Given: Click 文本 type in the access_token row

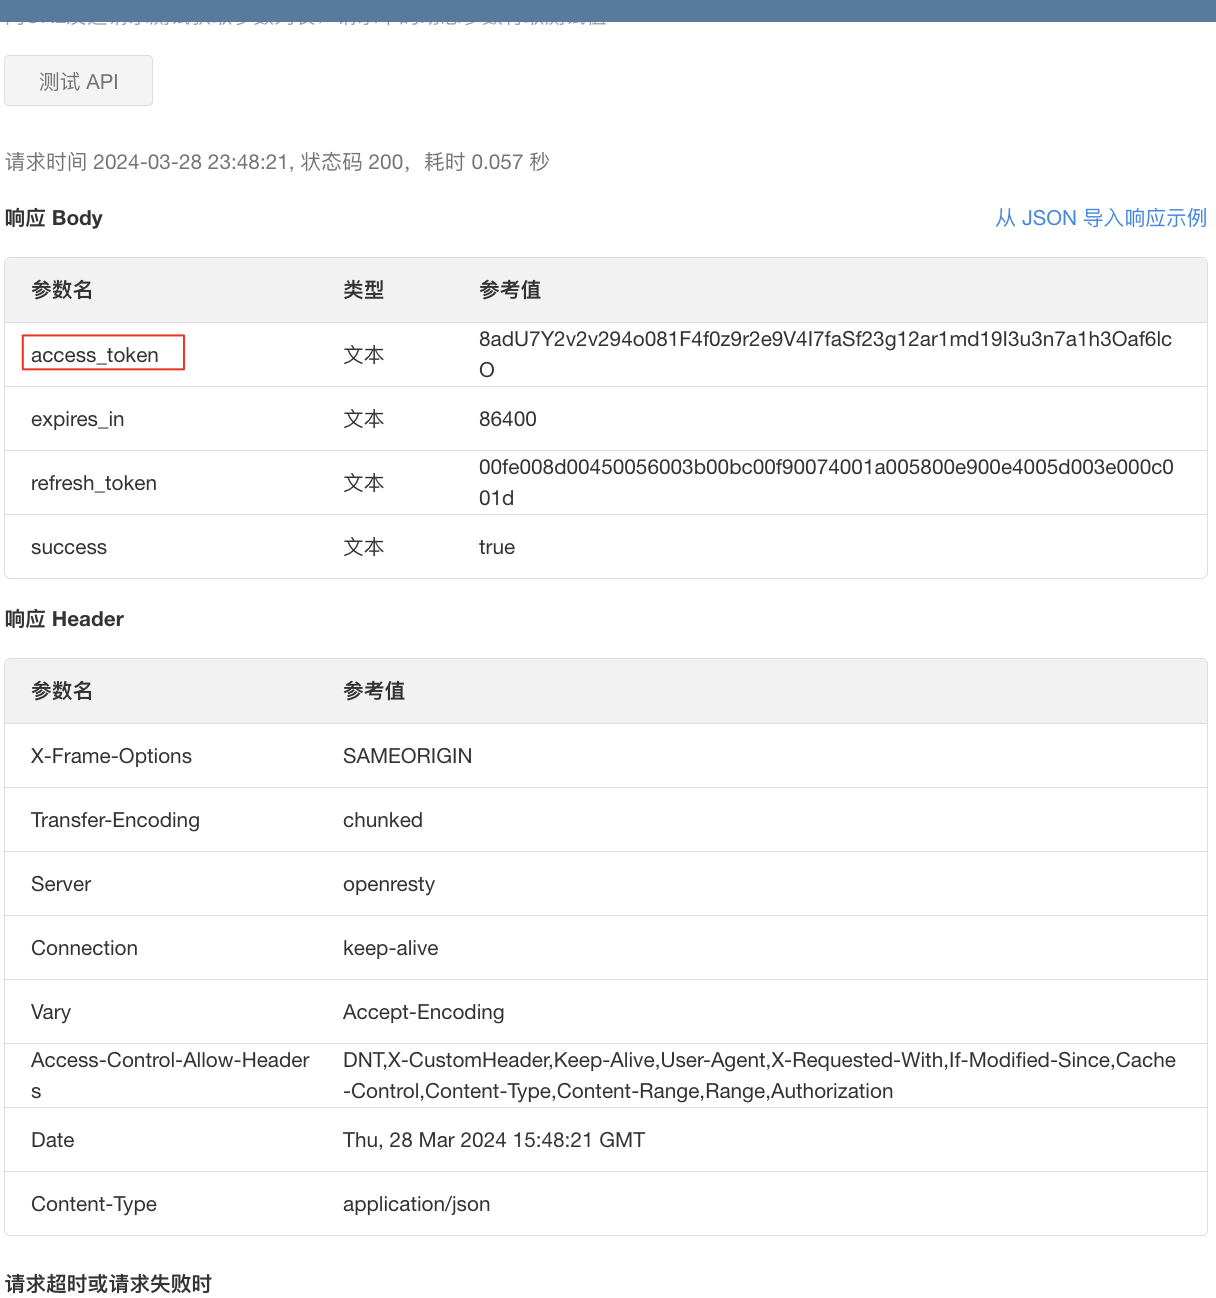Looking at the screenshot, I should coord(363,355).
